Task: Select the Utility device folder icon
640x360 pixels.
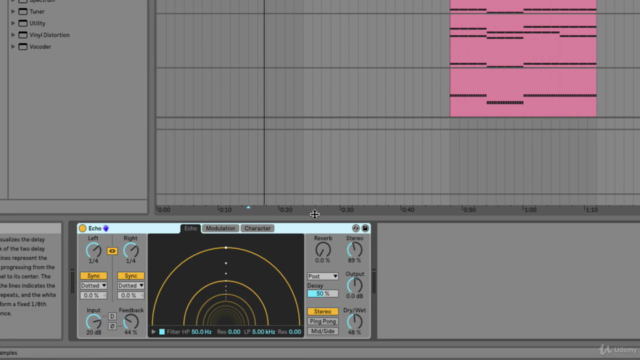Action: pos(23,23)
